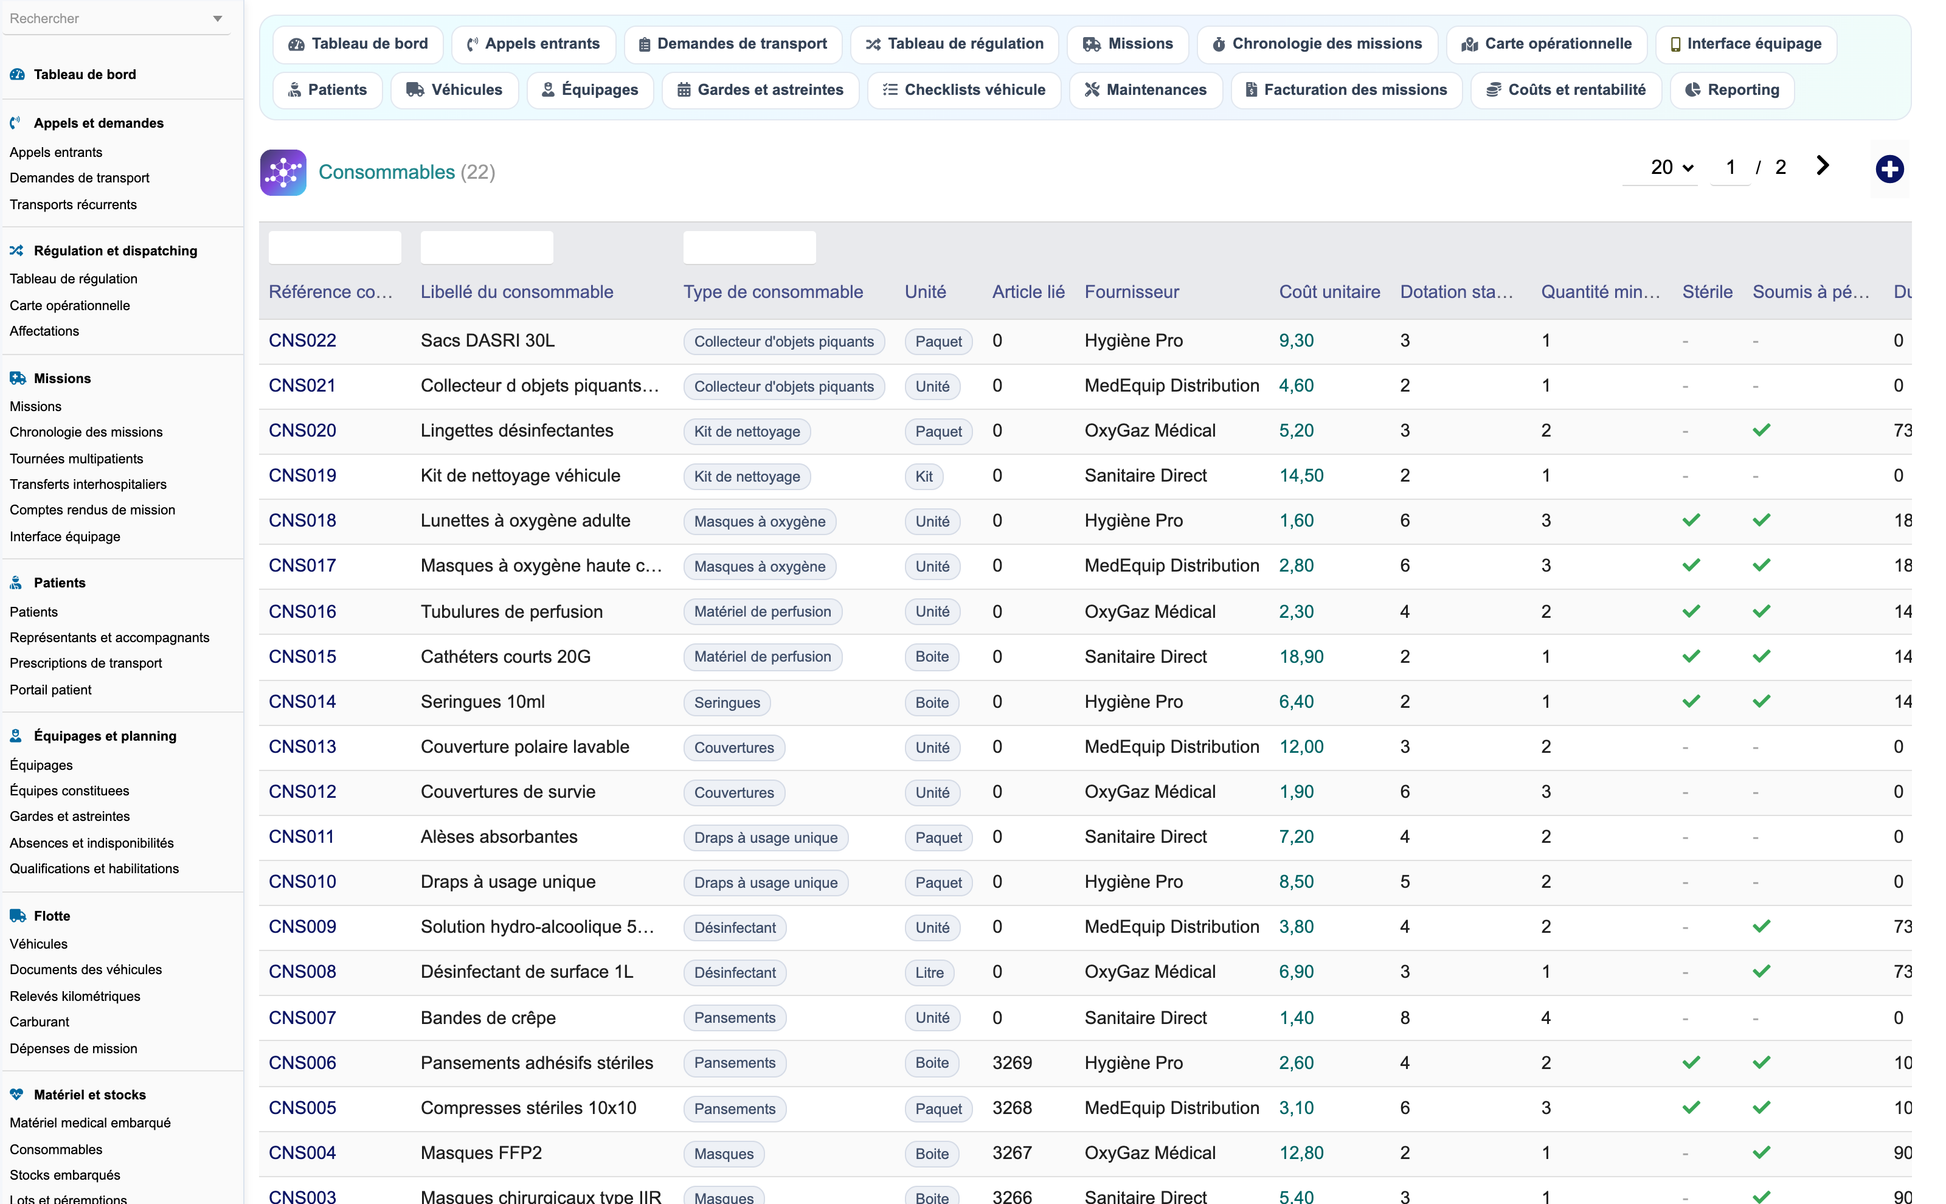This screenshot has height=1204, width=1946.
Task: Select Stocks embarqués in sidebar
Action: (x=65, y=1175)
